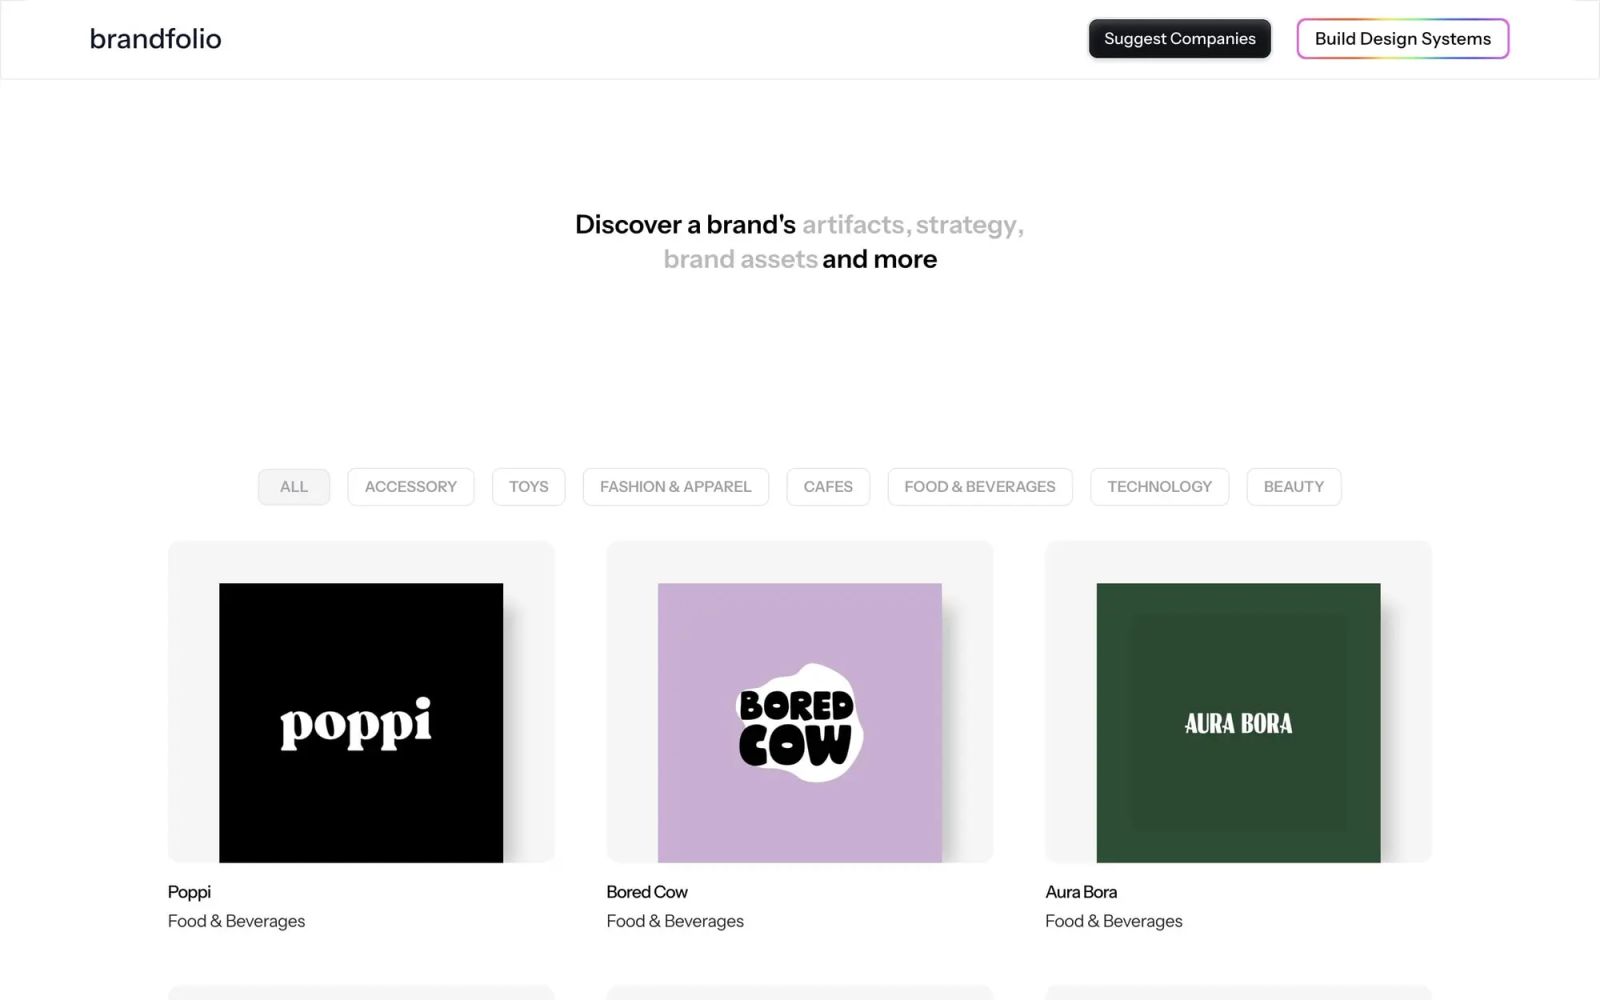Filter by TECHNOLOGY category

(x=1160, y=487)
